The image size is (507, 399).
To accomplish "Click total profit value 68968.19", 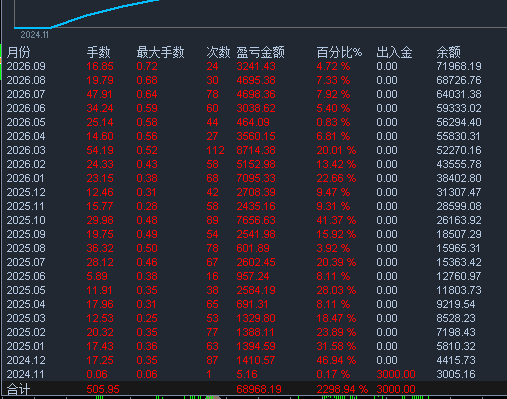I will pyautogui.click(x=259, y=389).
